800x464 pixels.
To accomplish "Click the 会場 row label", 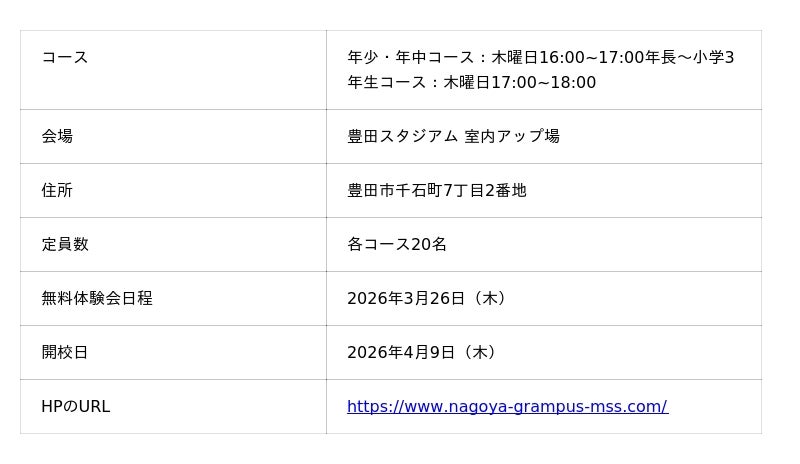I will click(57, 137).
